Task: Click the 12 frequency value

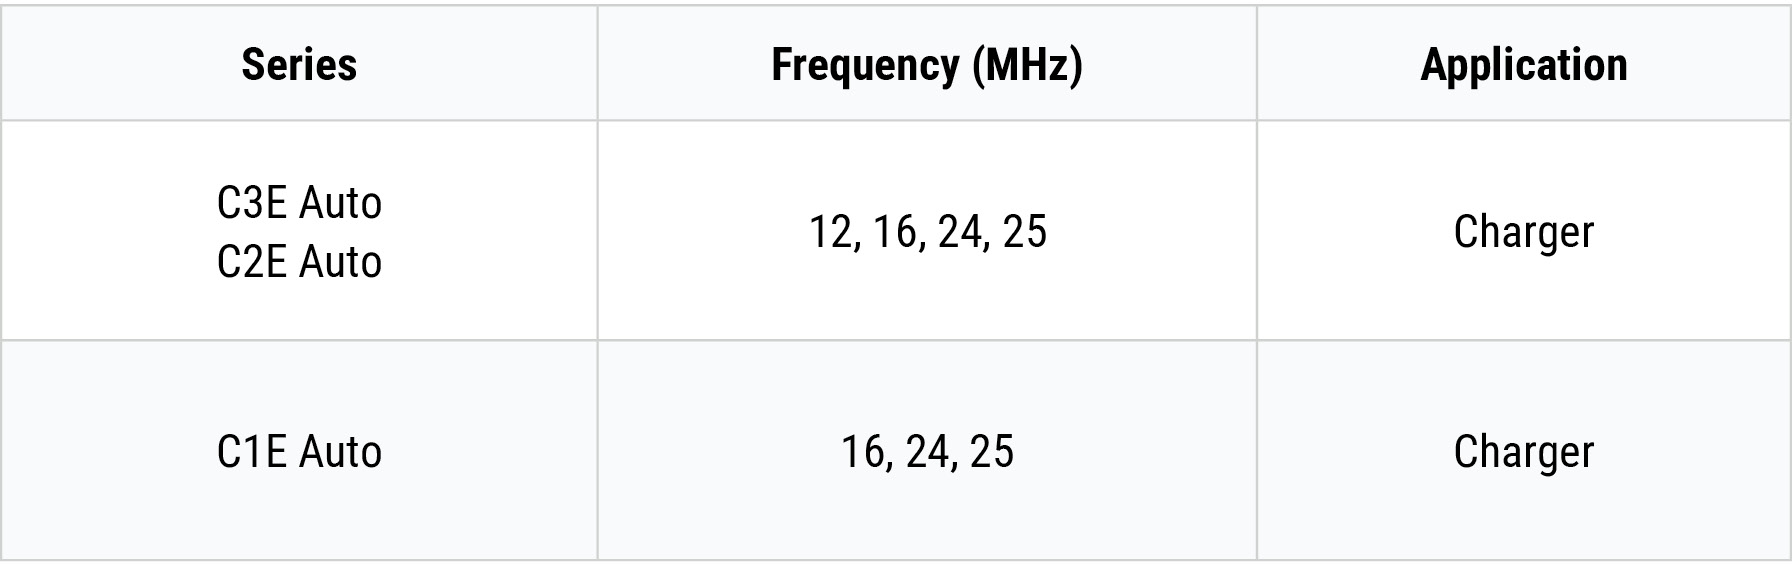Action: coord(831,232)
